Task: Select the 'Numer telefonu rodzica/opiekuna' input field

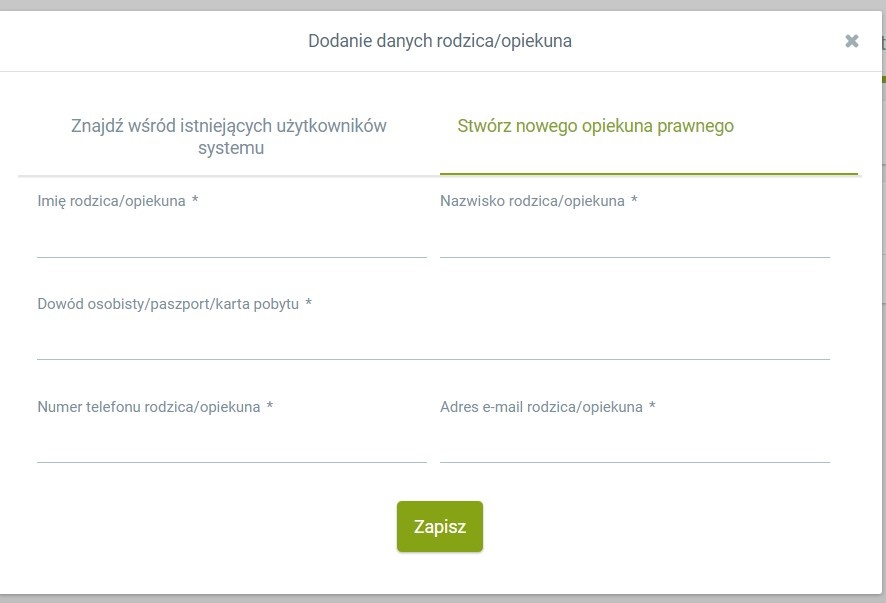Action: tap(232, 445)
